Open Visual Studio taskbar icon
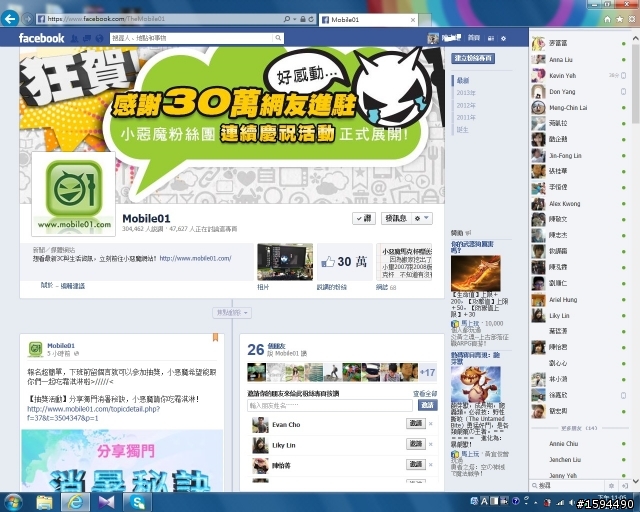This screenshot has width=640, height=512. 106,502
